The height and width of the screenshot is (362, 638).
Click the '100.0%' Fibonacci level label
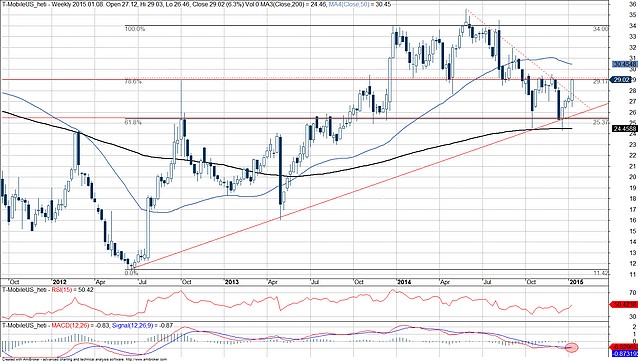point(134,29)
